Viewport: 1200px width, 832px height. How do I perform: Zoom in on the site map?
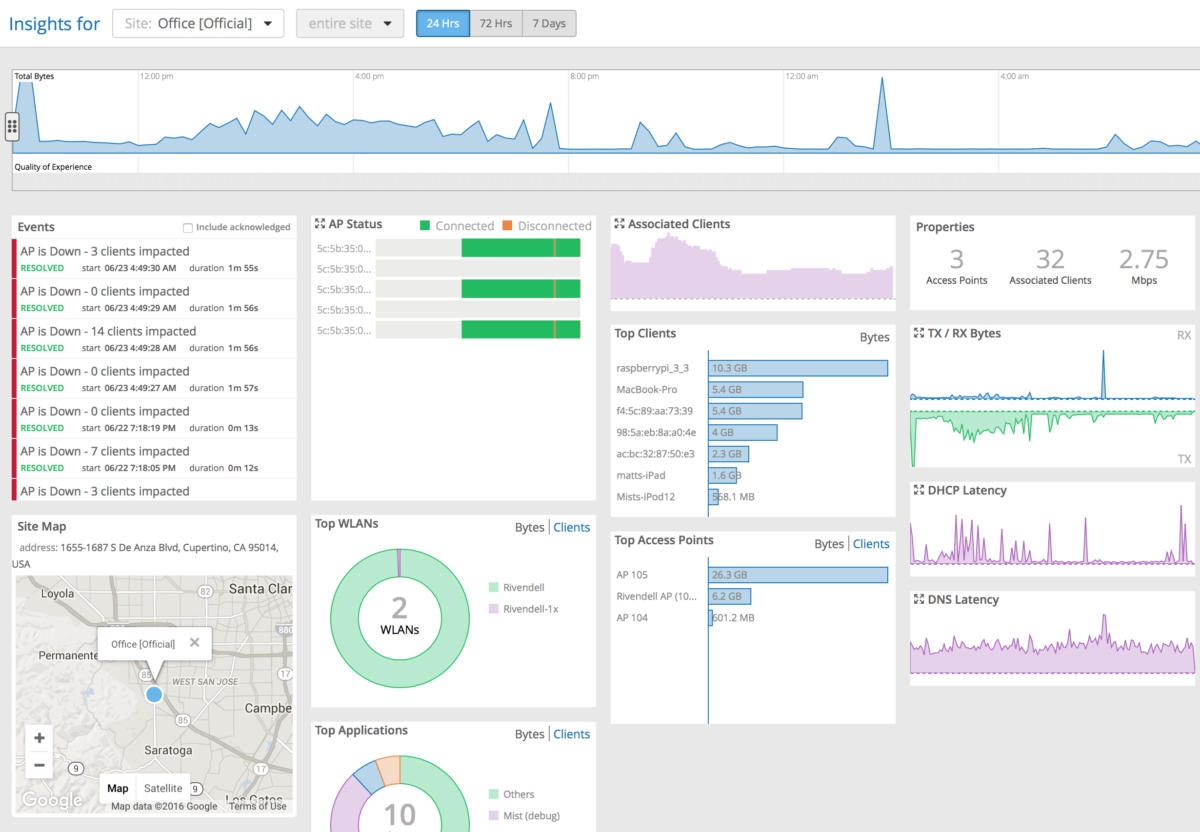39,738
